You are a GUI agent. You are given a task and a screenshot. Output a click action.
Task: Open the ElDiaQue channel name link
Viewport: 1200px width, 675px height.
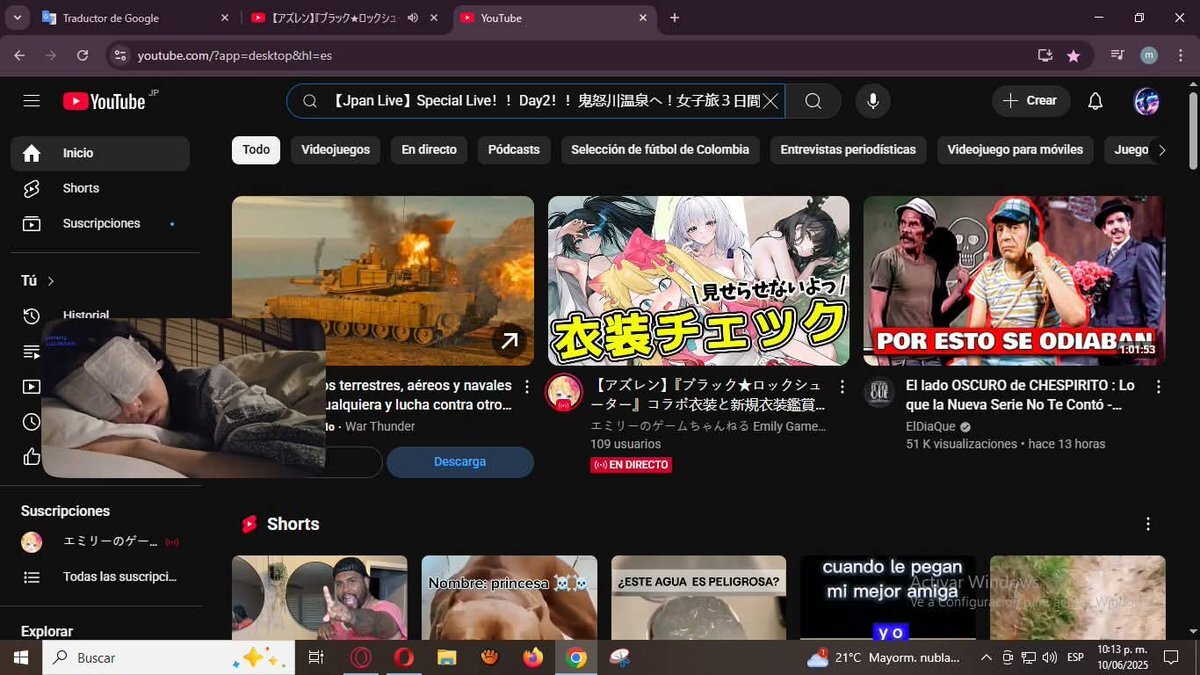click(x=930, y=426)
